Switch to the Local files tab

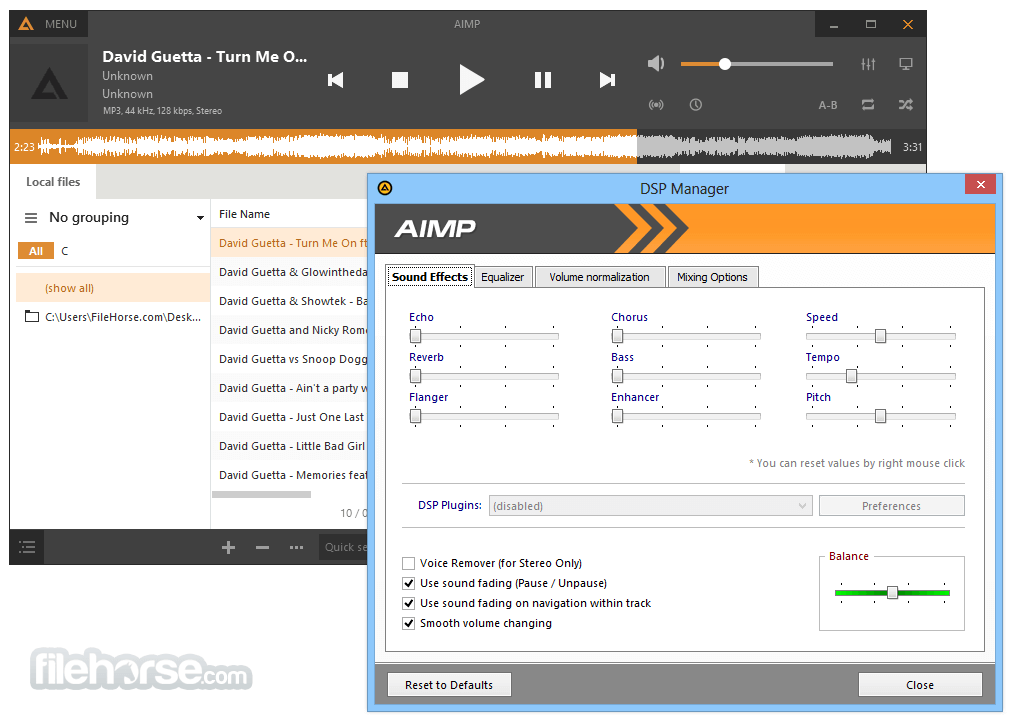pyautogui.click(x=53, y=182)
